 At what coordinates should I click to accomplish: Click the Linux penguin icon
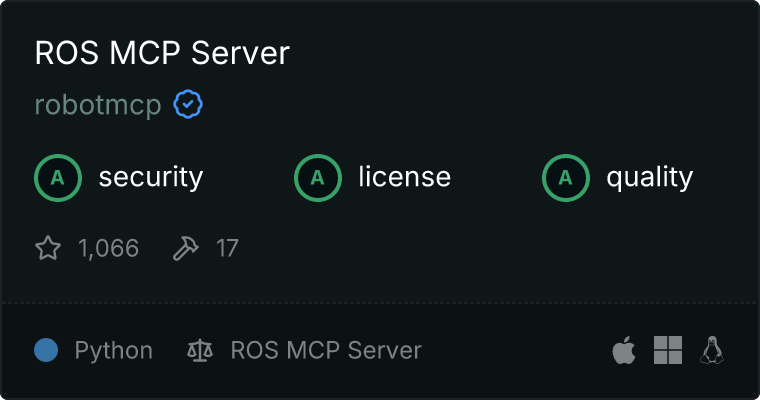(712, 350)
